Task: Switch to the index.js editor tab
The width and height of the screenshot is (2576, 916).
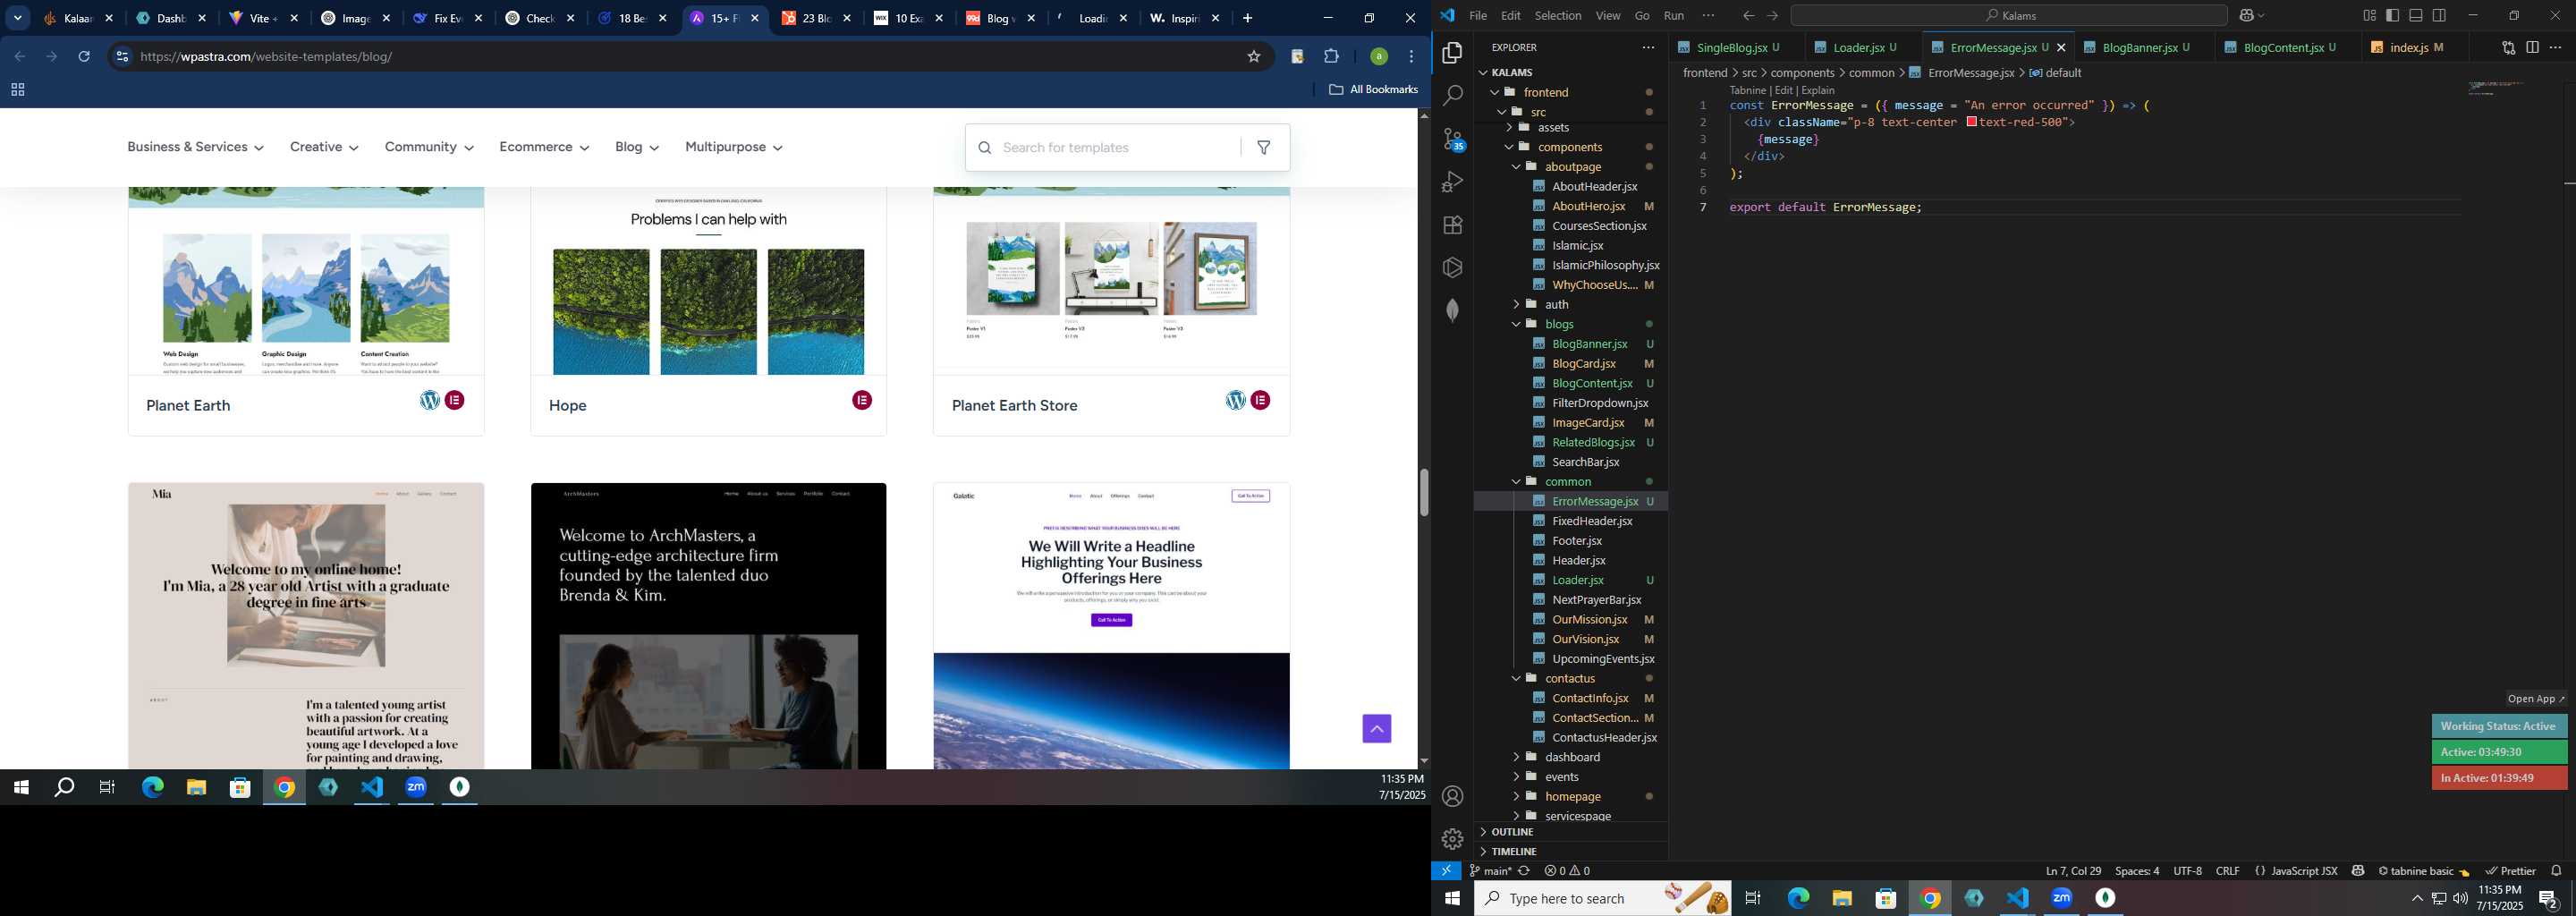Action: [x=2408, y=47]
